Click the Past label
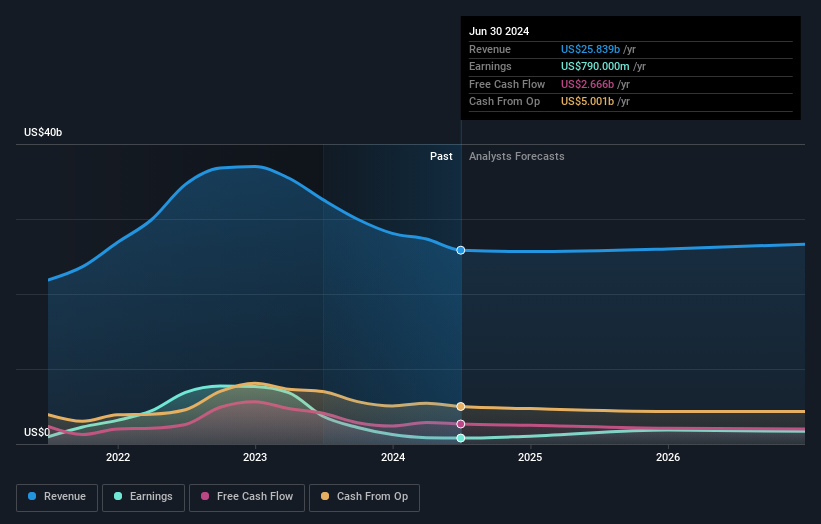This screenshot has width=821, height=524. point(441,157)
